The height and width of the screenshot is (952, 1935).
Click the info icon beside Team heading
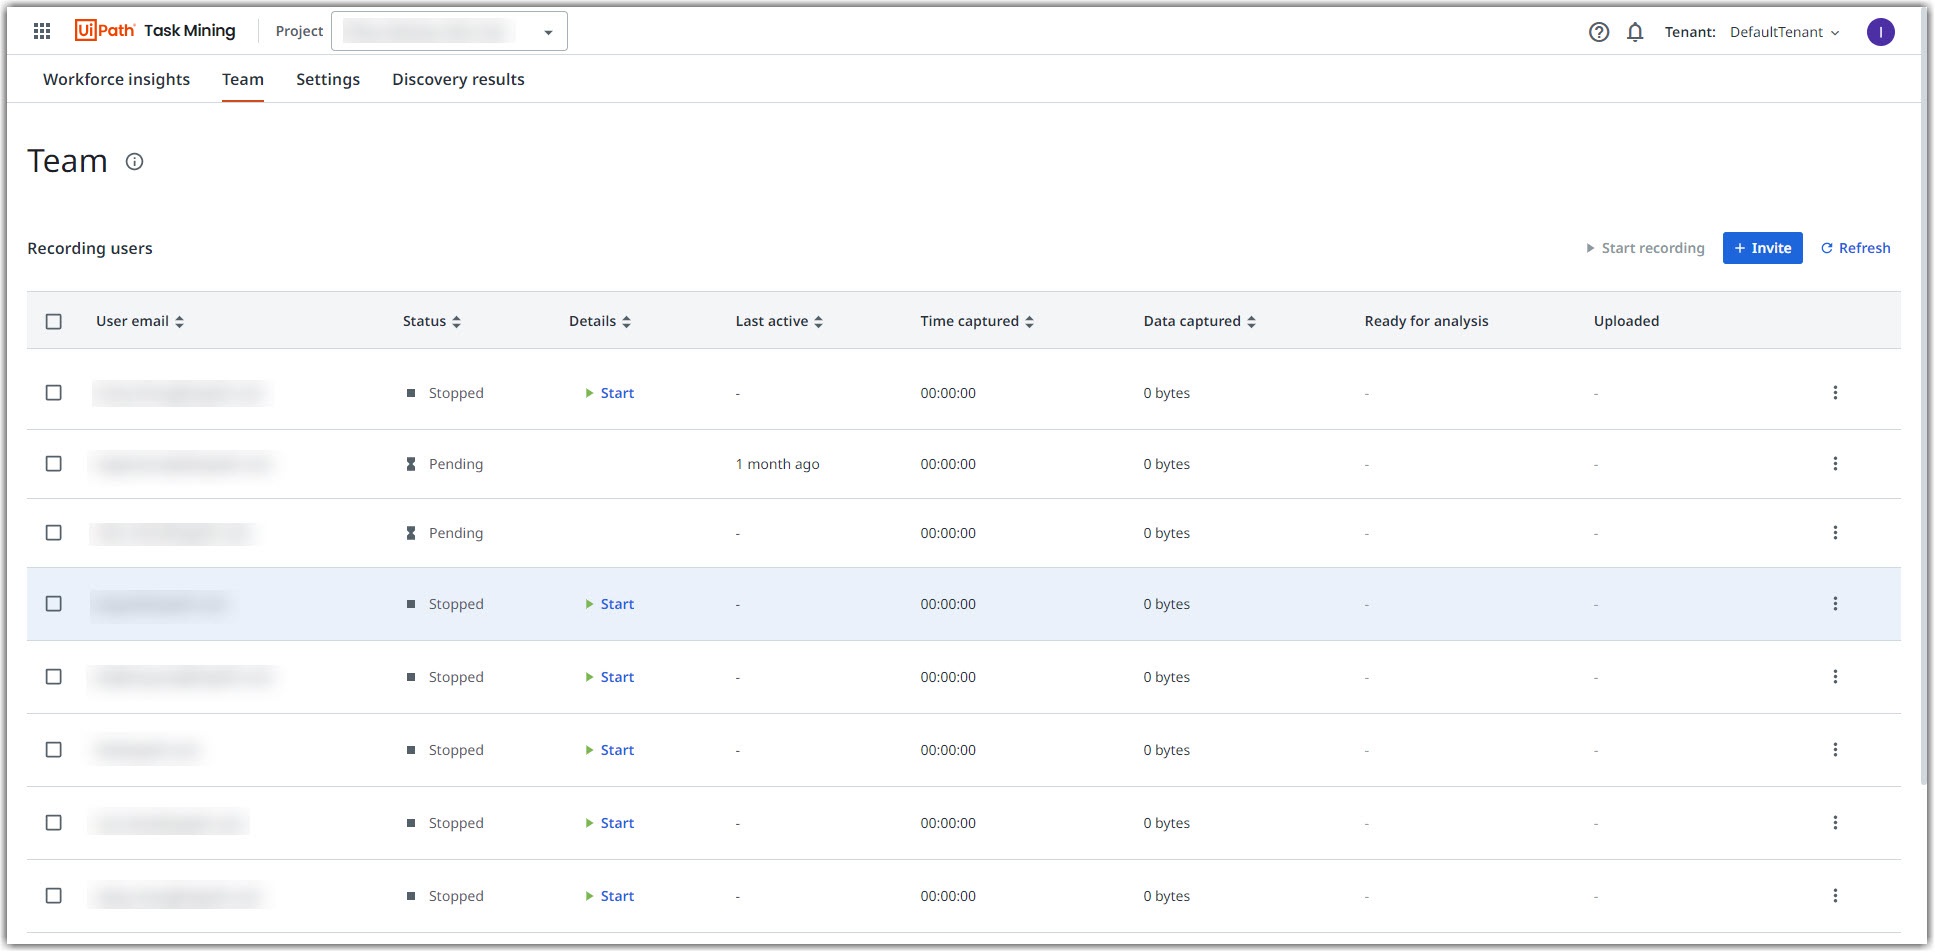[134, 161]
